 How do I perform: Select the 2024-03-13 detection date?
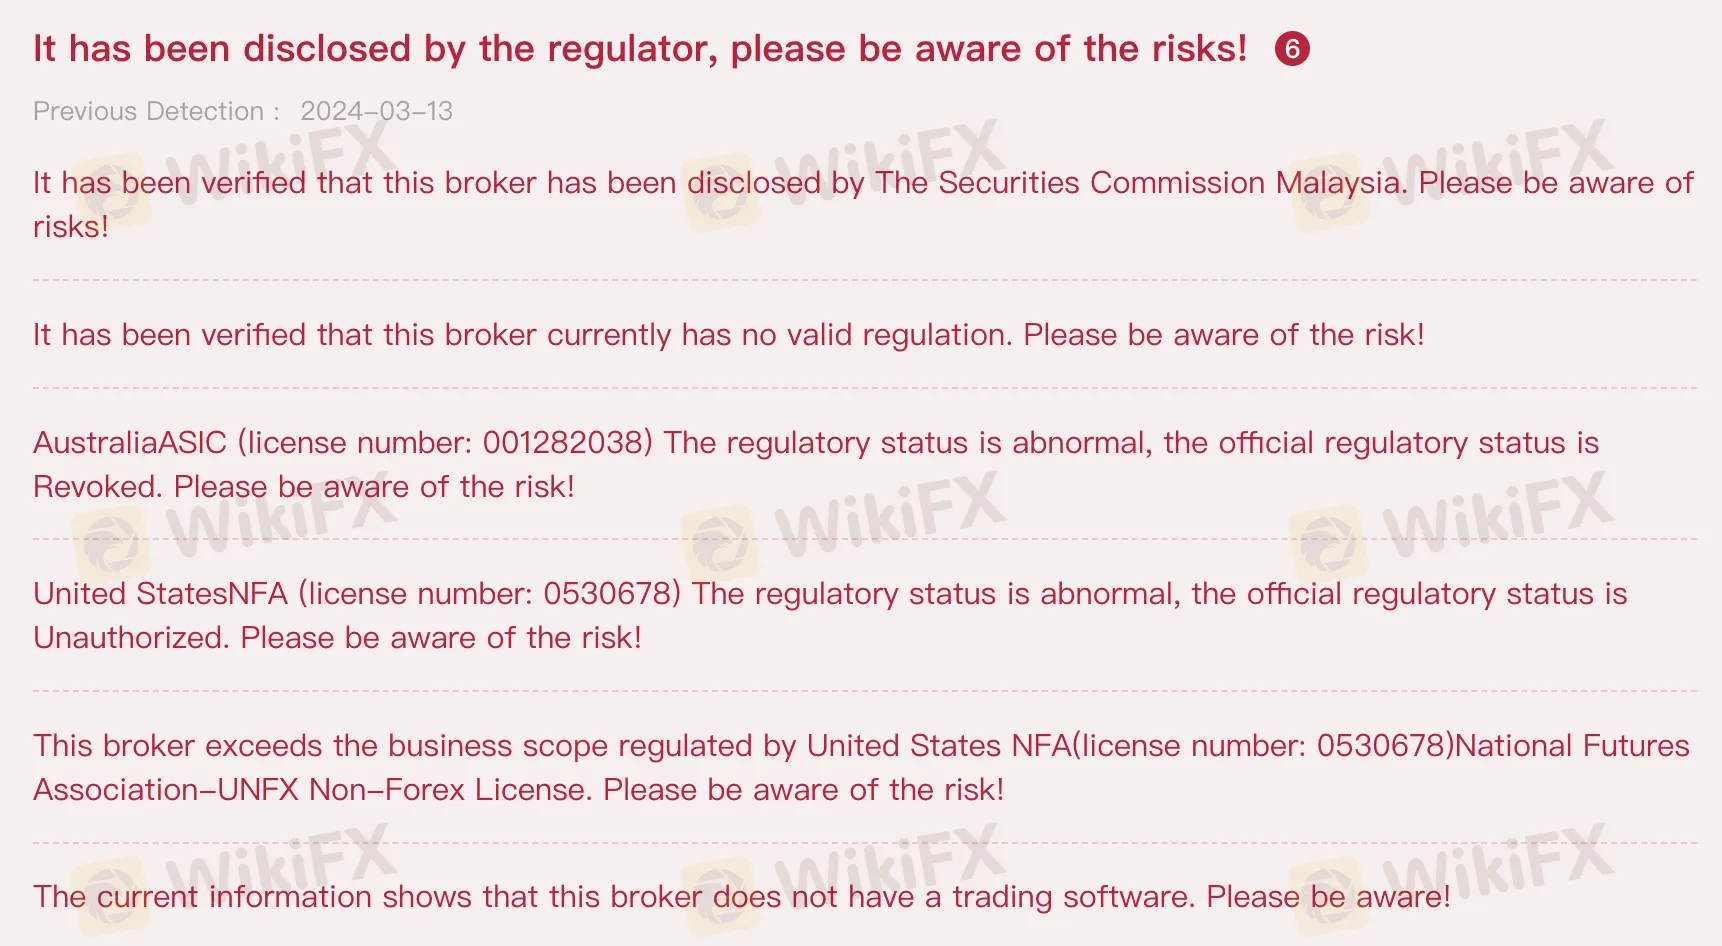click(376, 111)
